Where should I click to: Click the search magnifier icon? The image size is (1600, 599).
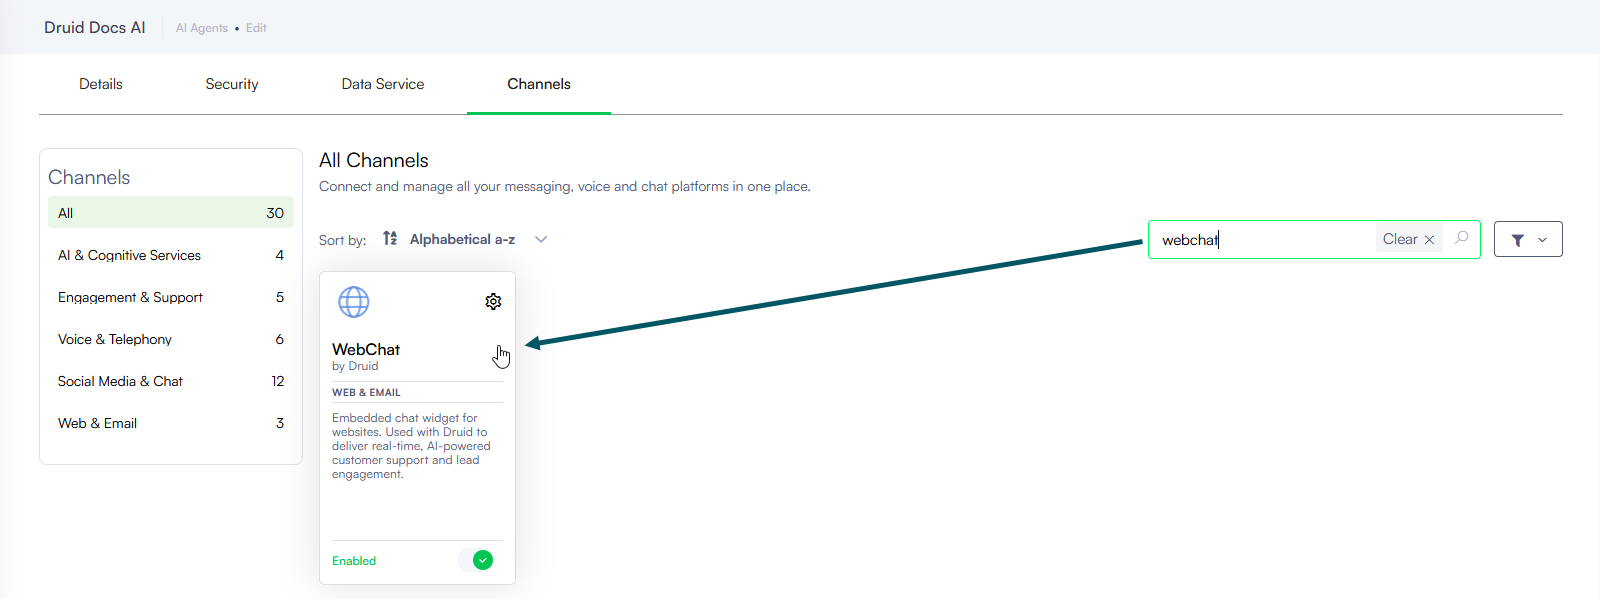point(1461,239)
